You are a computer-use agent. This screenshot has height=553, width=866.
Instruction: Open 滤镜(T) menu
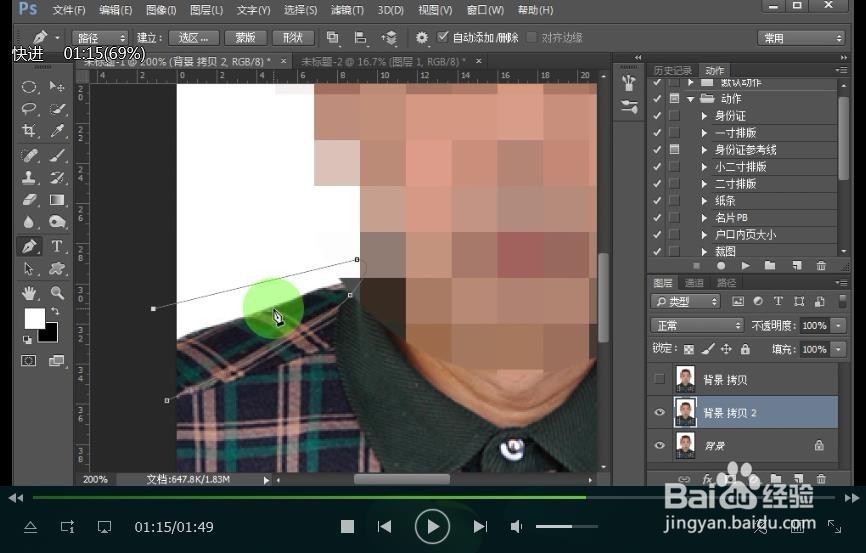click(x=347, y=10)
